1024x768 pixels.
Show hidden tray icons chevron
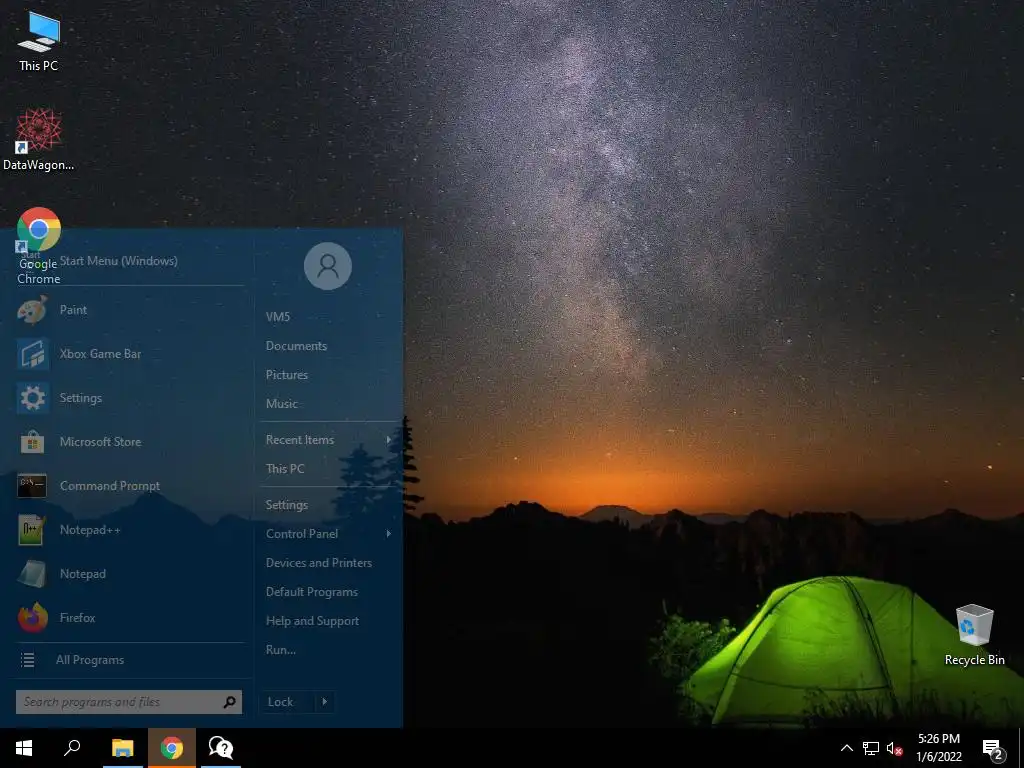(846, 748)
